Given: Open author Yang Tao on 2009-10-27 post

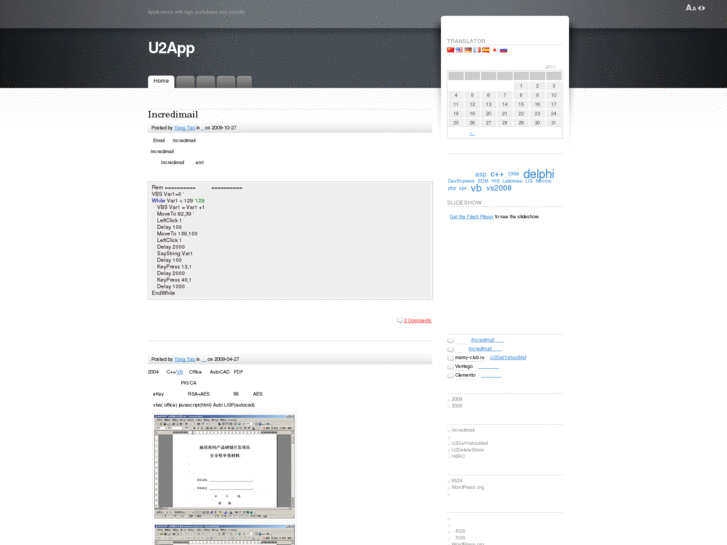Looking at the screenshot, I should 185,128.
